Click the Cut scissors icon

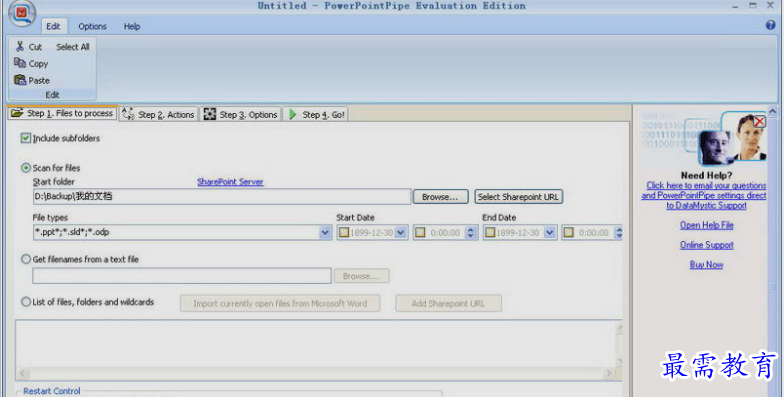[x=20, y=46]
